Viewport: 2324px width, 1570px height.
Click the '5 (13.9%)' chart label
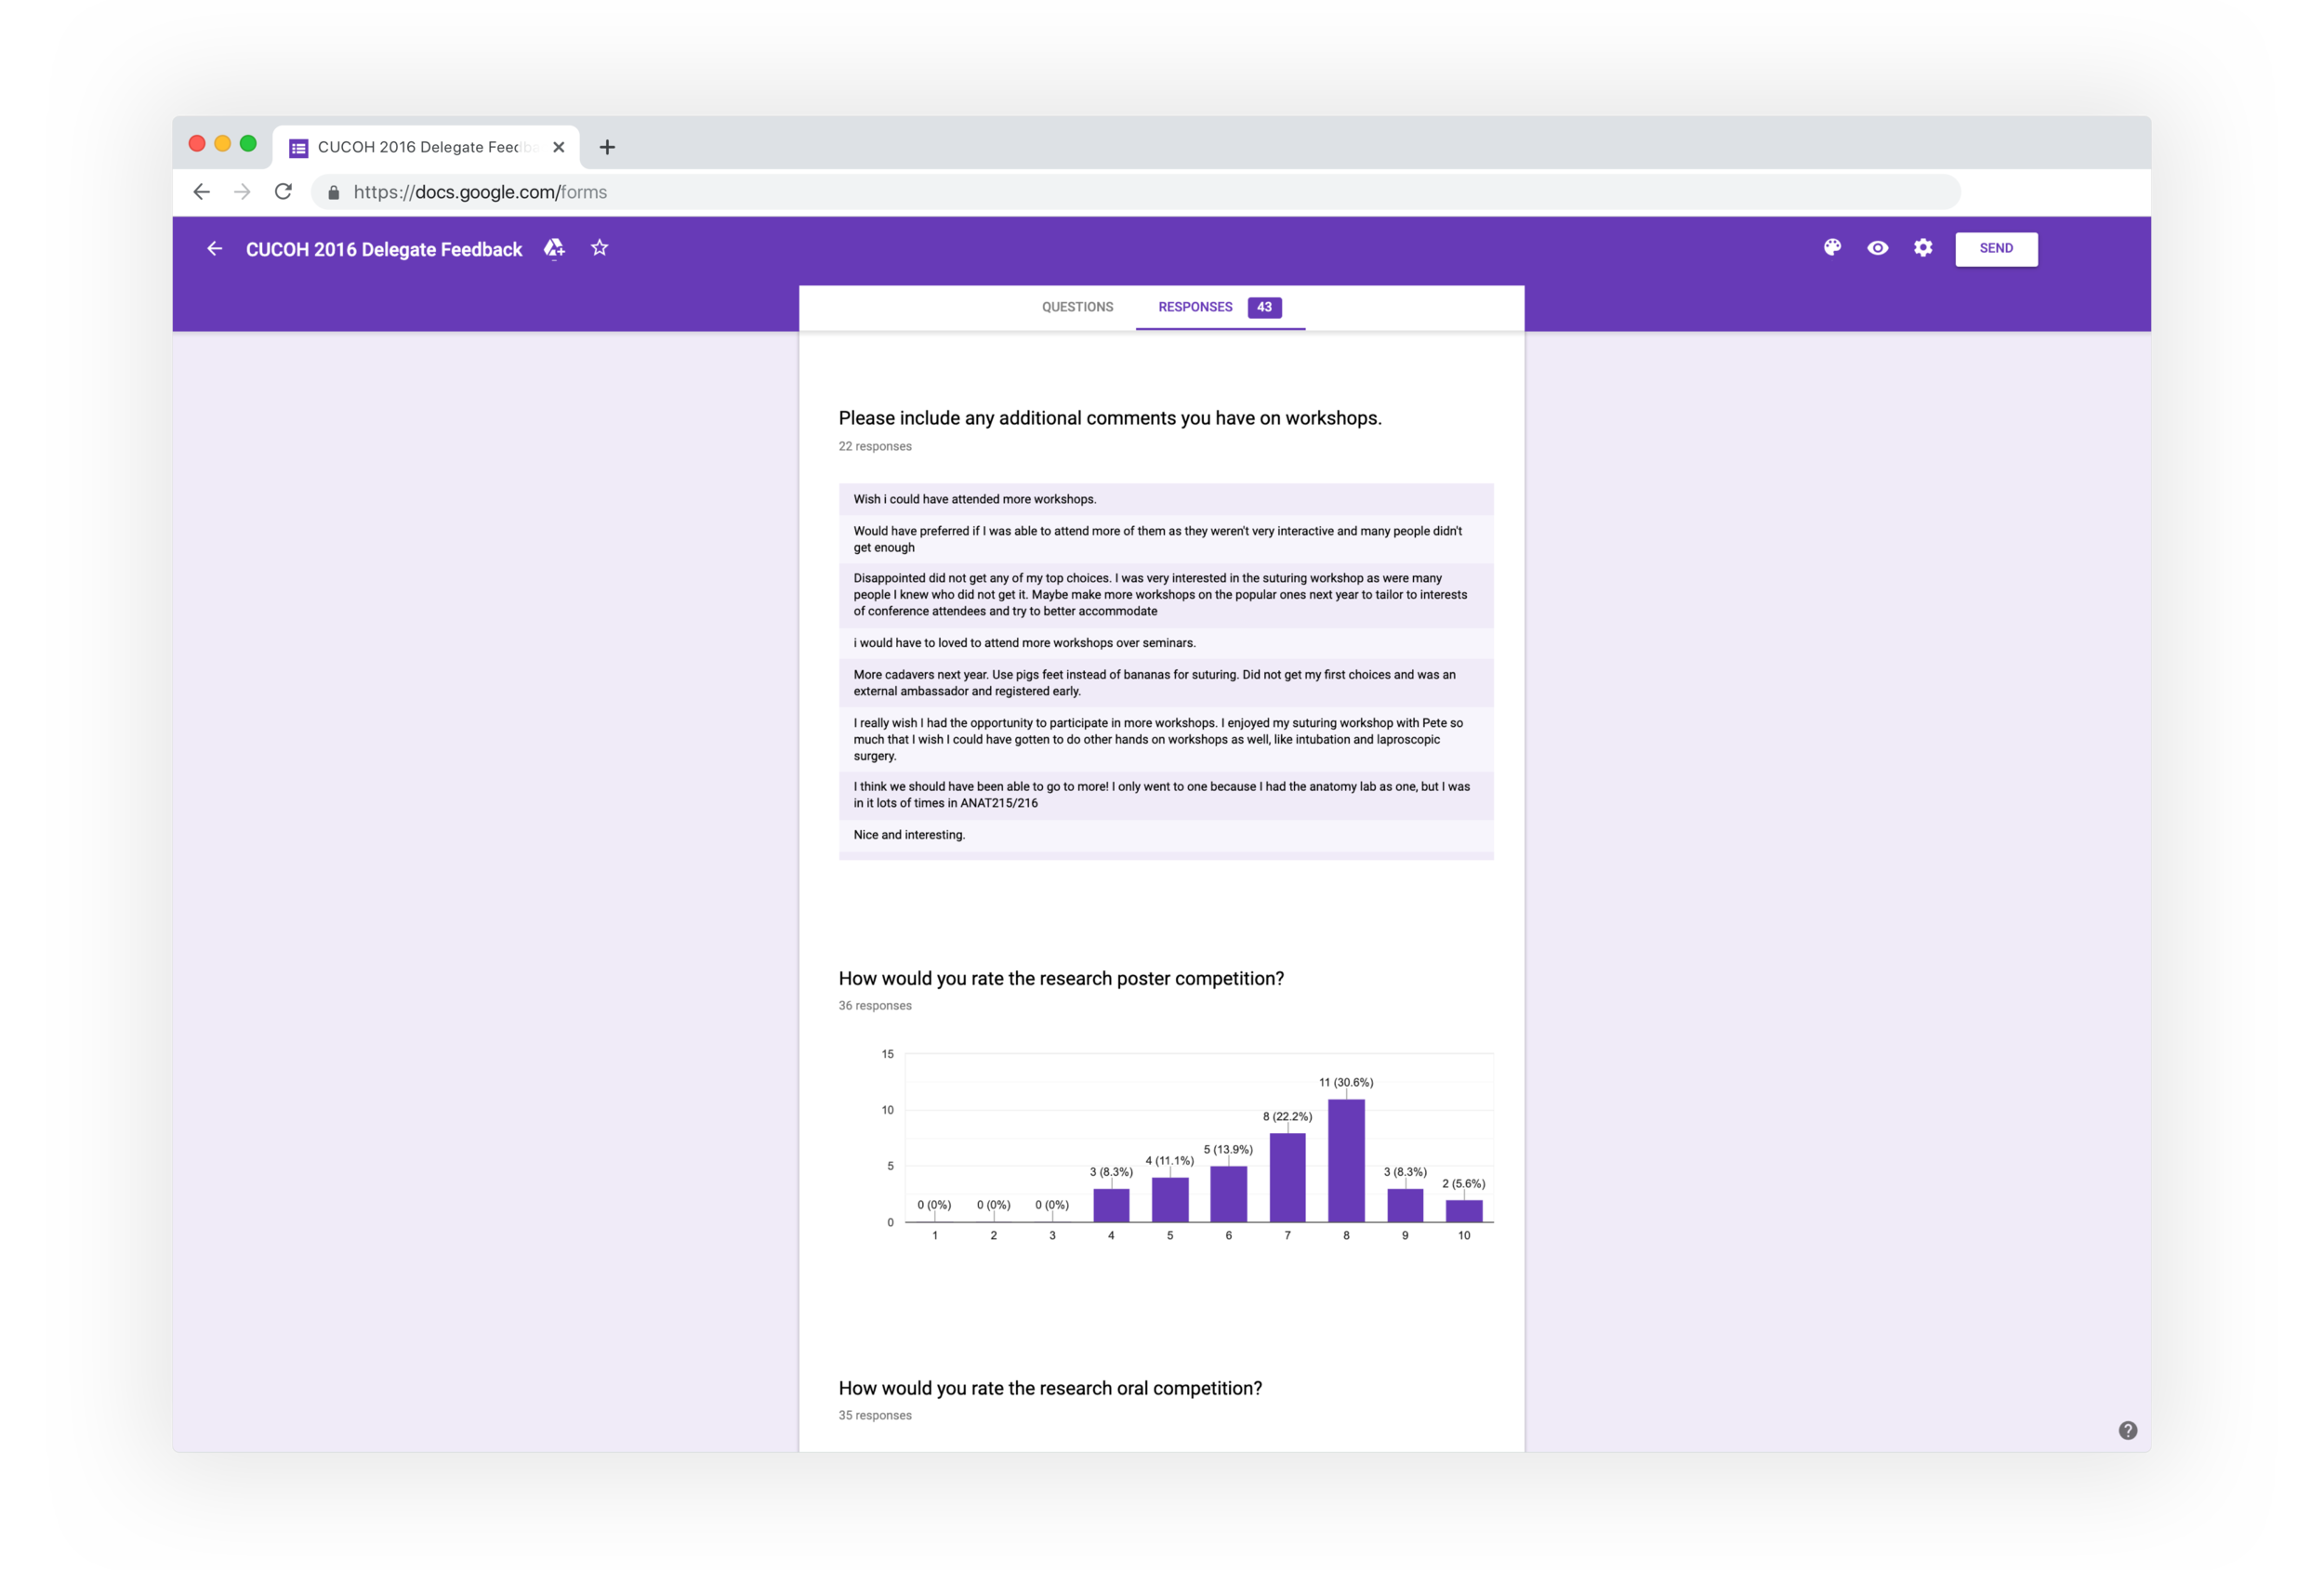pyautogui.click(x=1228, y=1149)
